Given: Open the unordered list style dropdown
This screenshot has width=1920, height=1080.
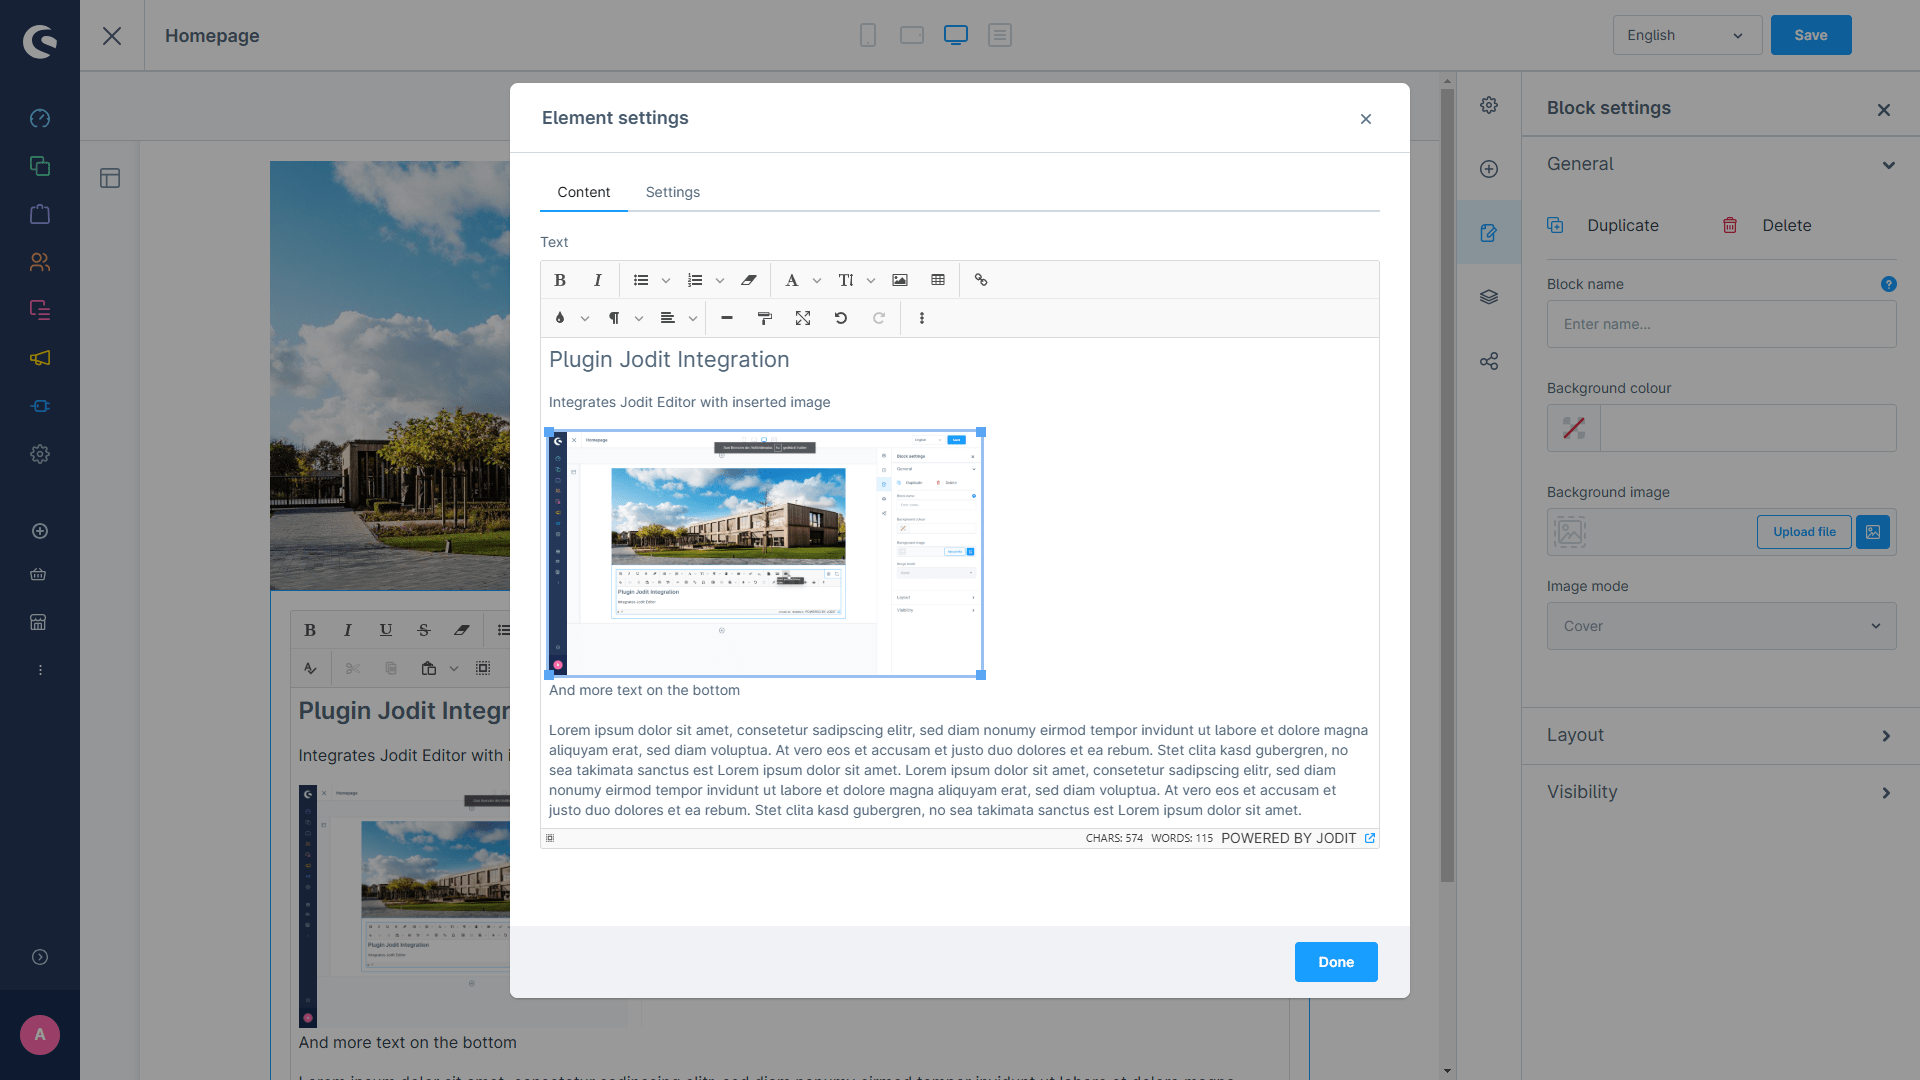Looking at the screenshot, I should click(666, 281).
